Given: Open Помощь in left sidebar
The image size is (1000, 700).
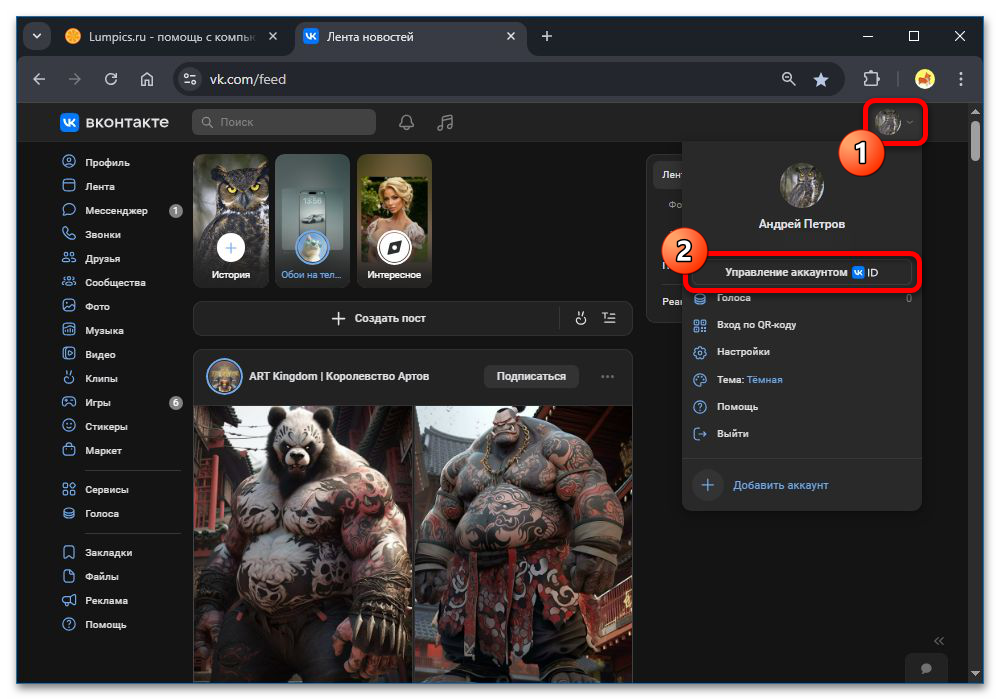Looking at the screenshot, I should (94, 624).
